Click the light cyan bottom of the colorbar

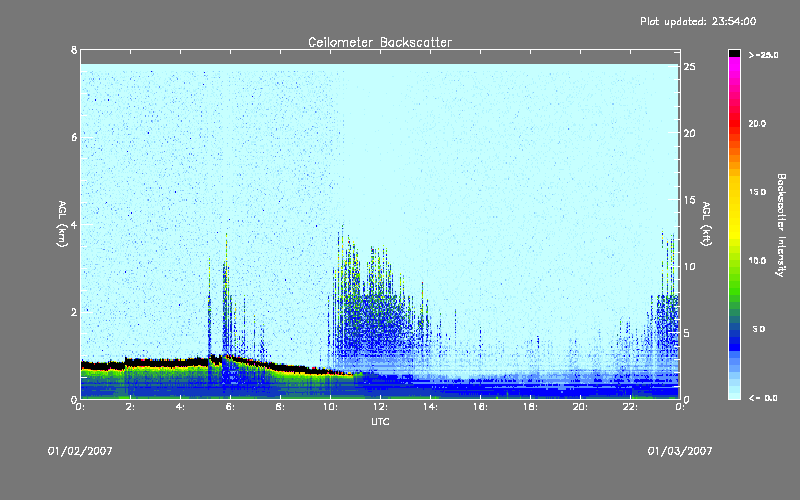pos(734,394)
